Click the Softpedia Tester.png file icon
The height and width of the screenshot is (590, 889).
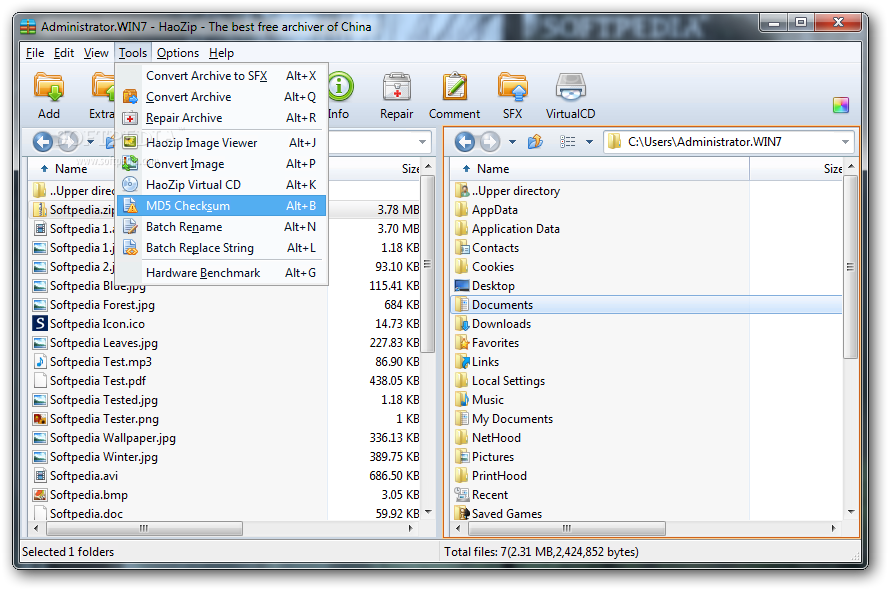pyautogui.click(x=40, y=419)
